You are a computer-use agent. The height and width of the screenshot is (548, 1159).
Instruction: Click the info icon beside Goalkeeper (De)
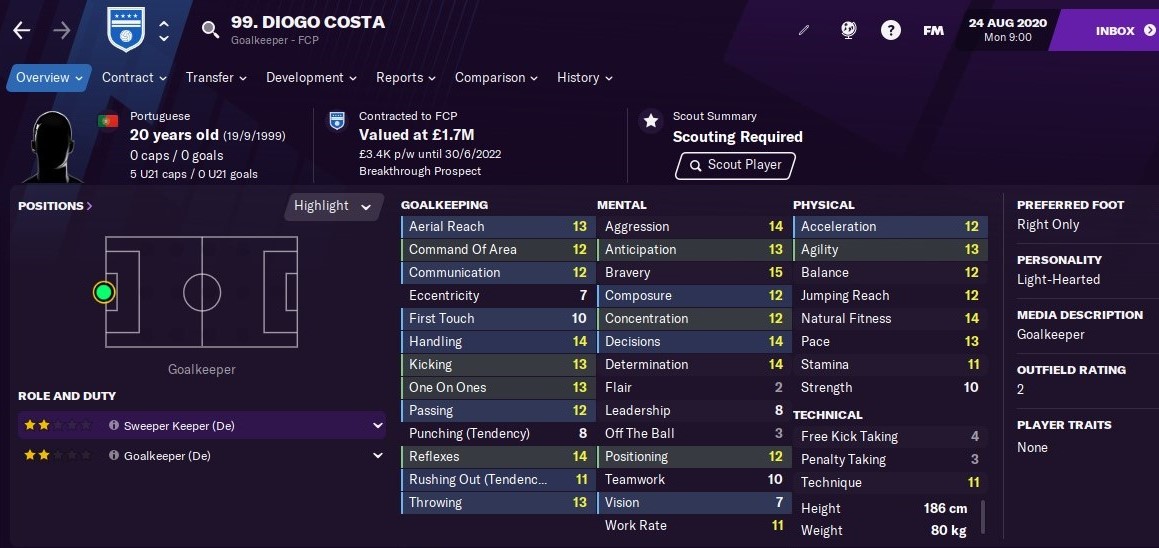[114, 456]
